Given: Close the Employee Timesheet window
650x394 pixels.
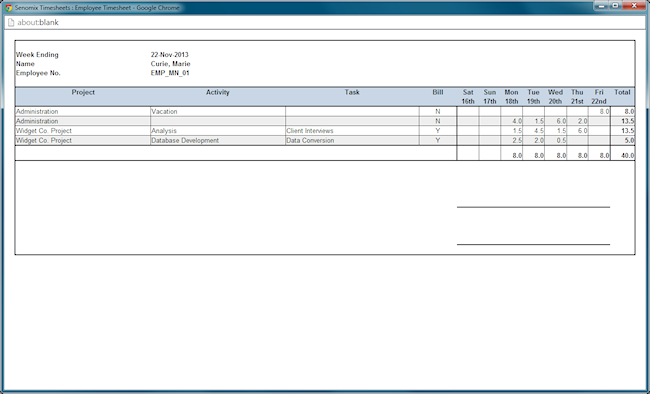Looking at the screenshot, I should (634, 6).
